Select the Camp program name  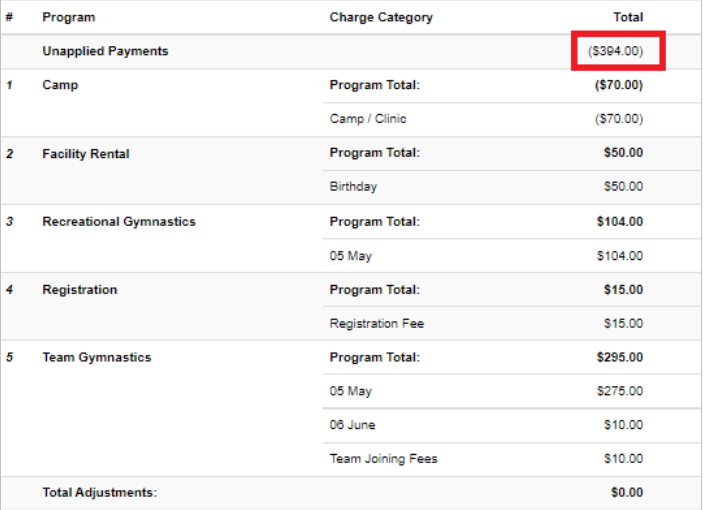pos(60,85)
